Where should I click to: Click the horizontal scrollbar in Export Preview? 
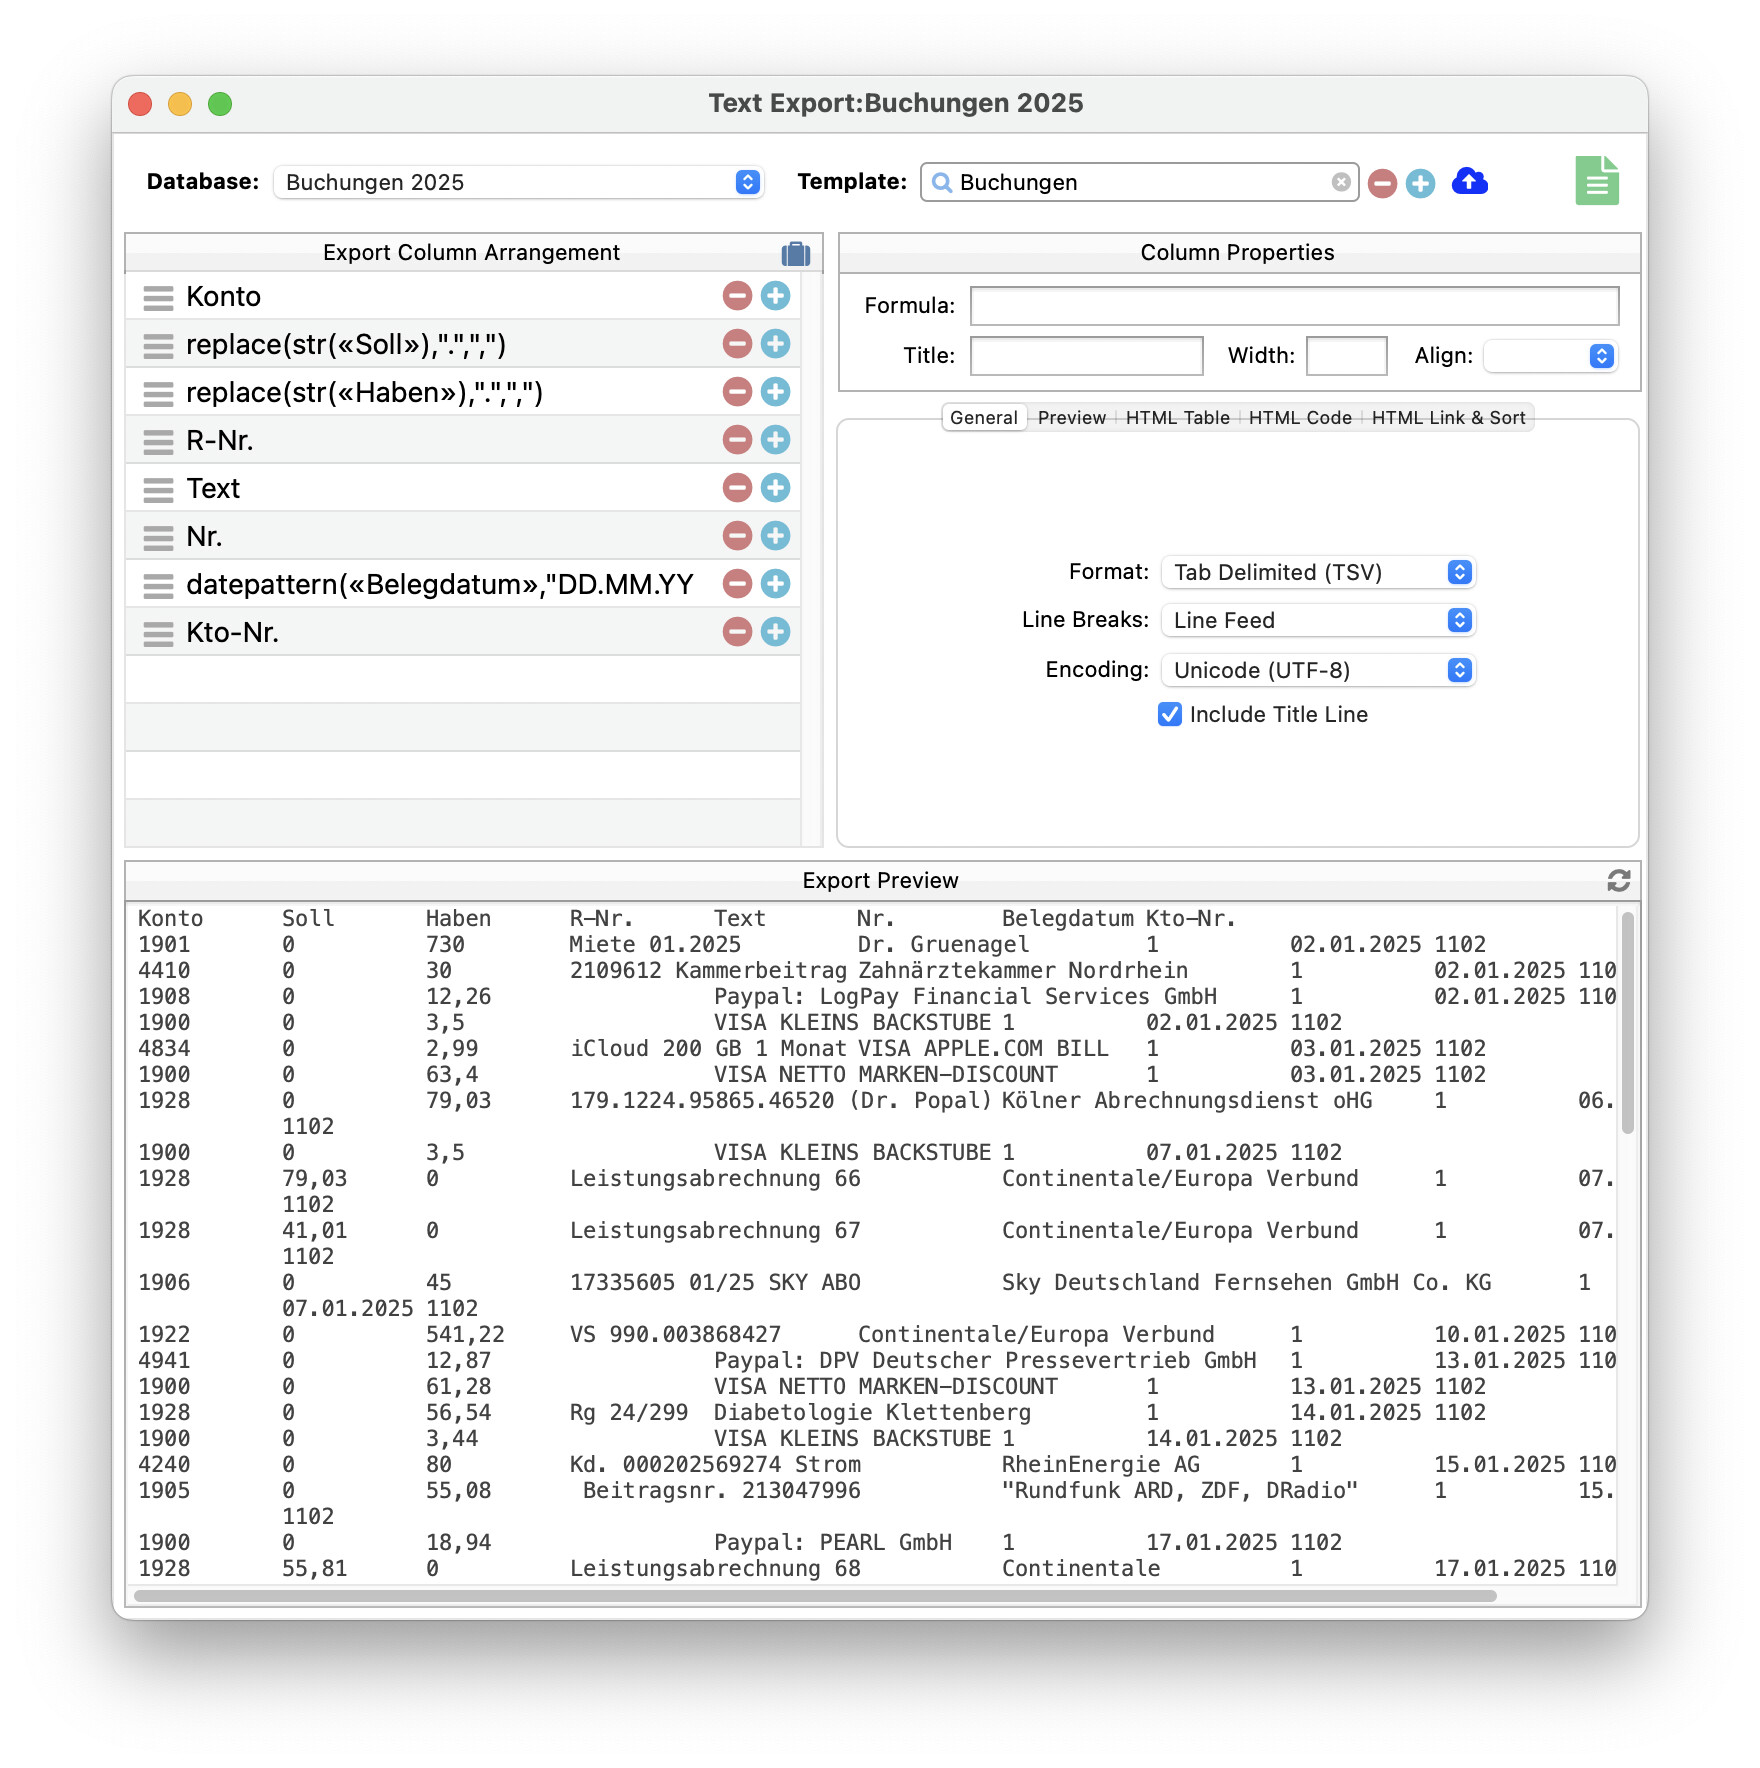pos(815,1596)
